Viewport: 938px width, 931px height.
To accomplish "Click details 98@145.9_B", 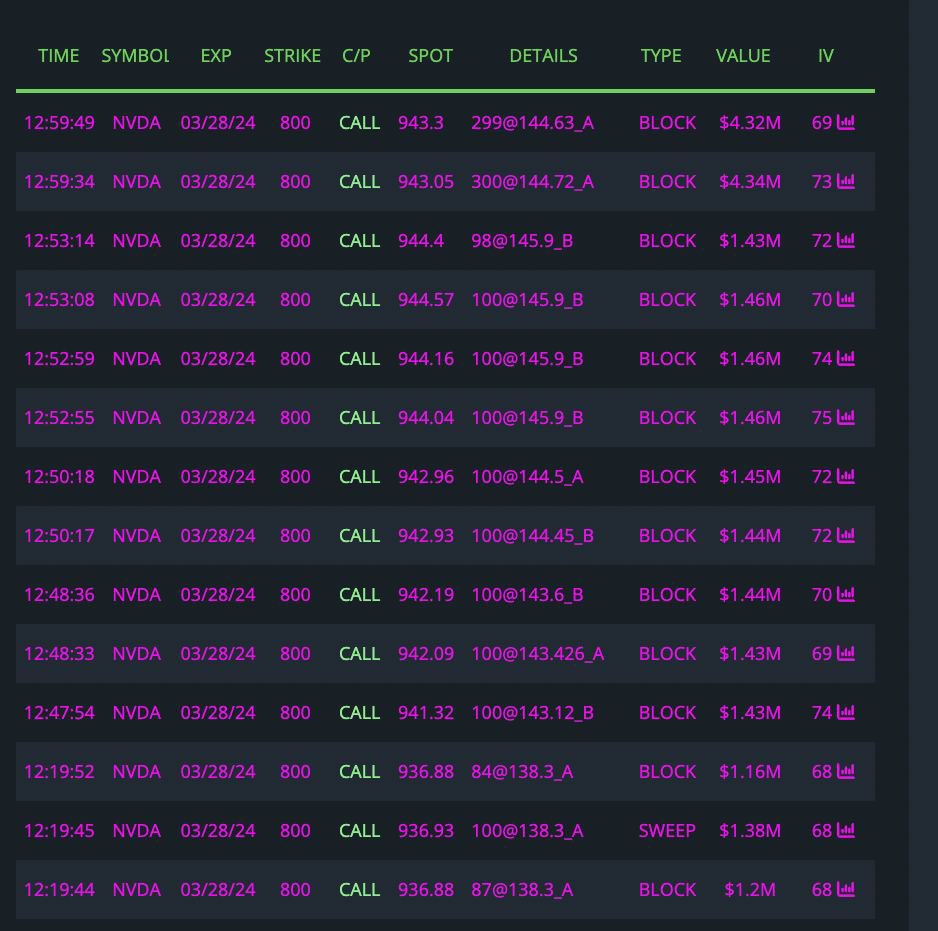I will (522, 241).
